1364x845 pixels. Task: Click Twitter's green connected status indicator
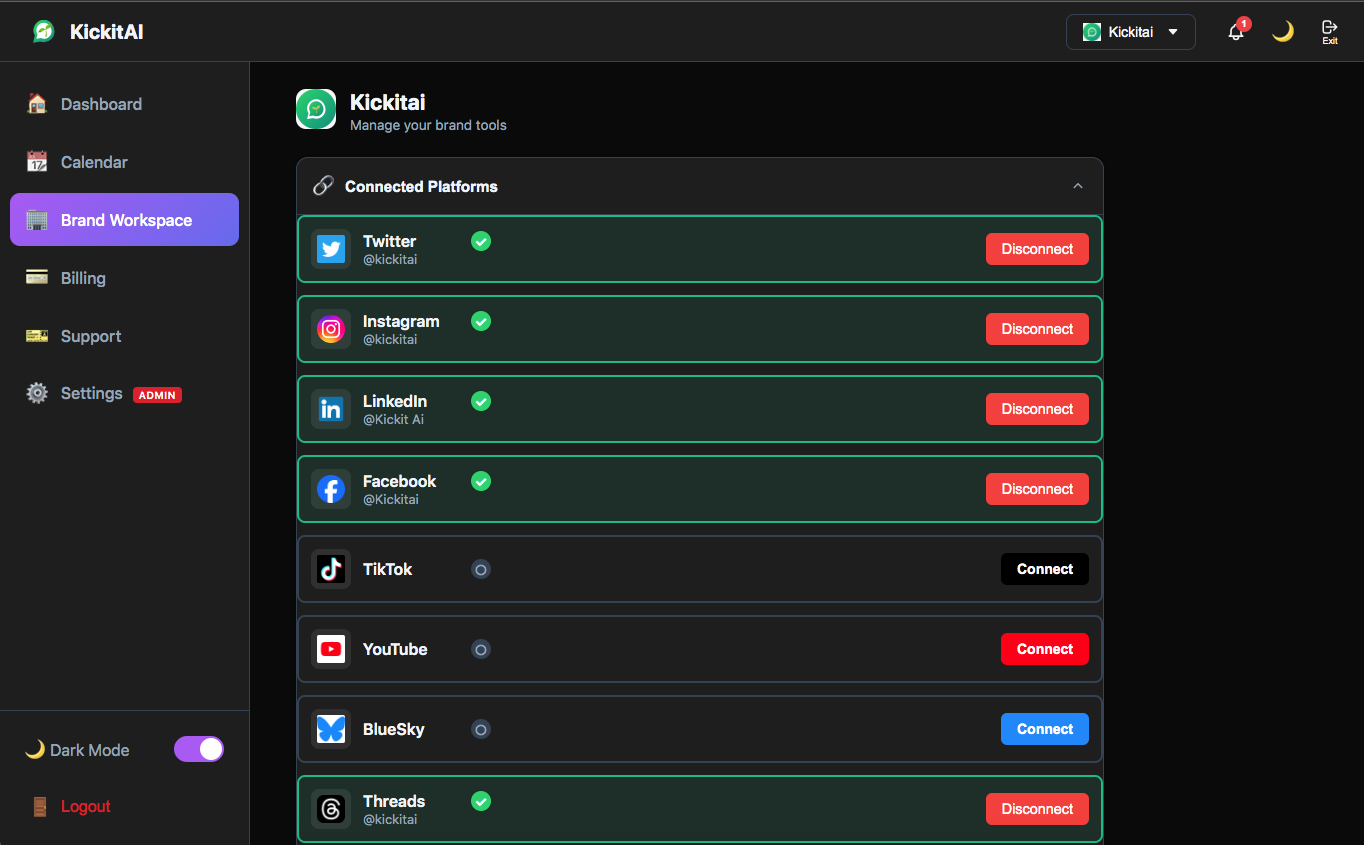pos(481,241)
